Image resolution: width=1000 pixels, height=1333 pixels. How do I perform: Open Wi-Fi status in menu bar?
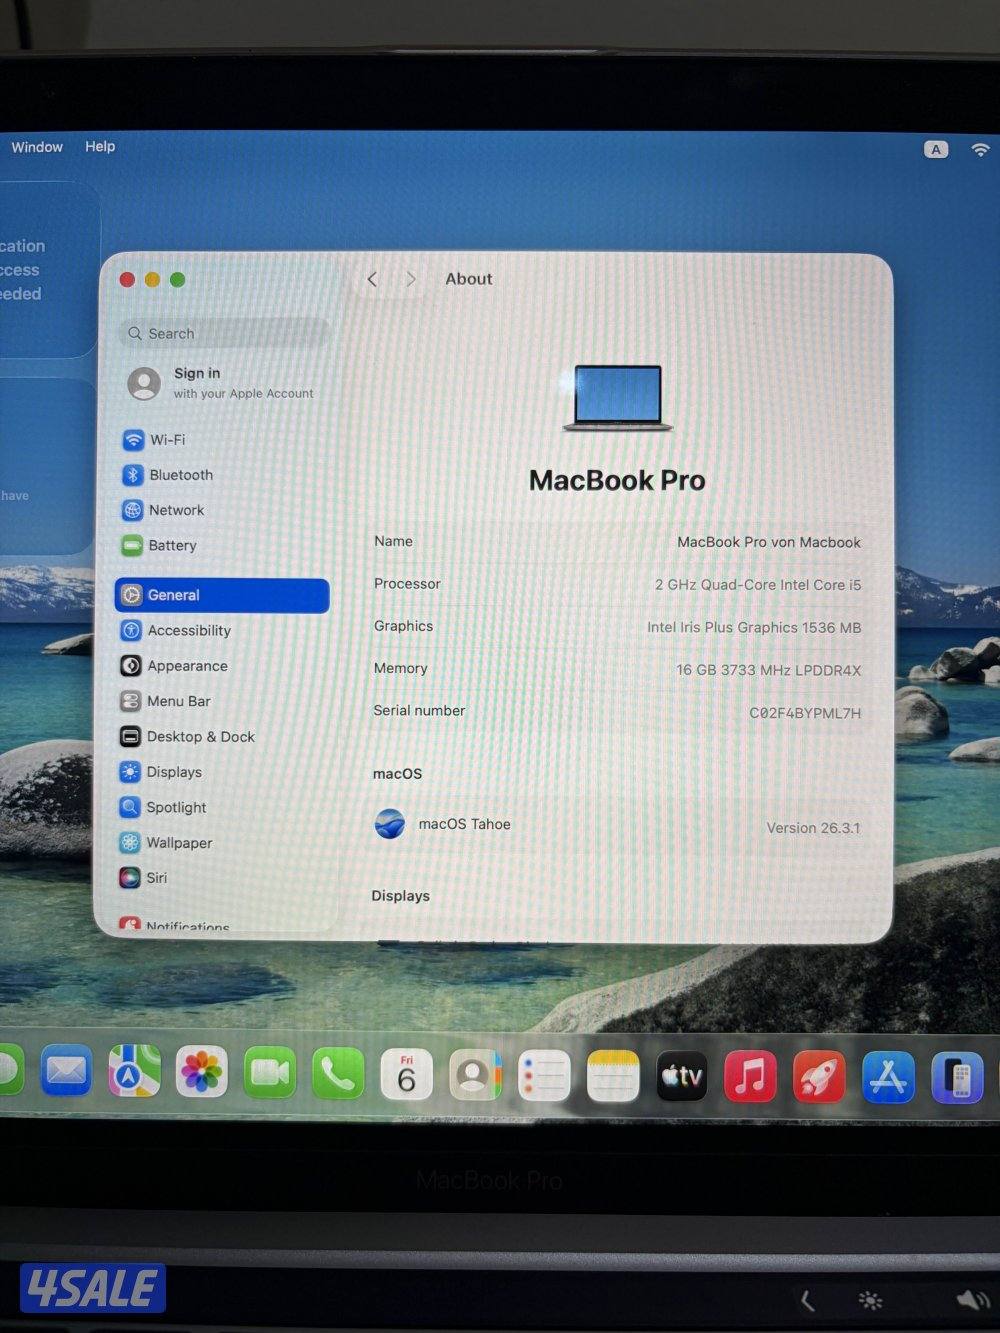(x=980, y=150)
